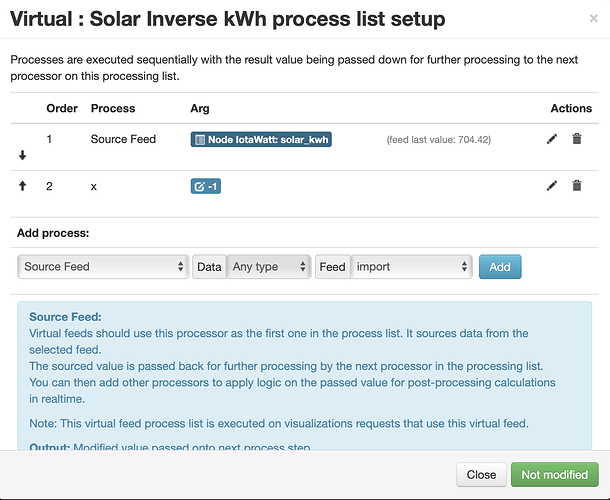Delete the x multiplier process row
610x500 pixels.
click(577, 185)
